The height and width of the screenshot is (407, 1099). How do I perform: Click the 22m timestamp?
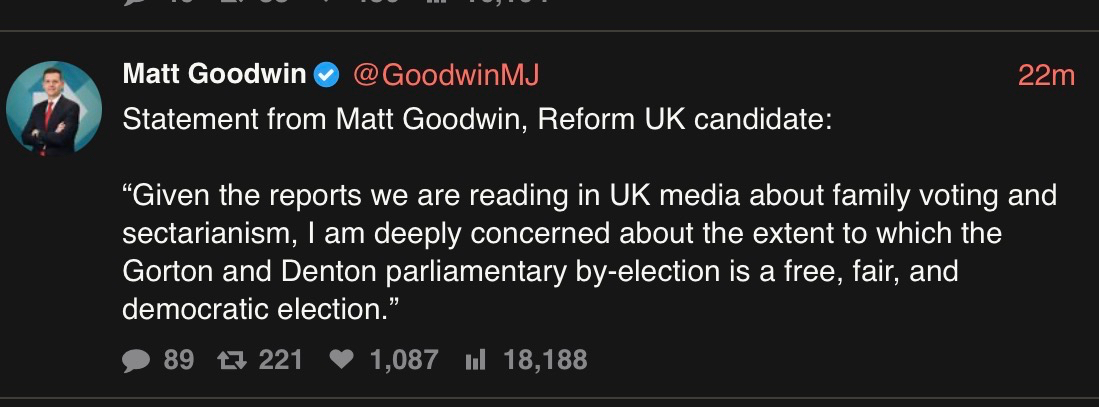click(x=1046, y=75)
